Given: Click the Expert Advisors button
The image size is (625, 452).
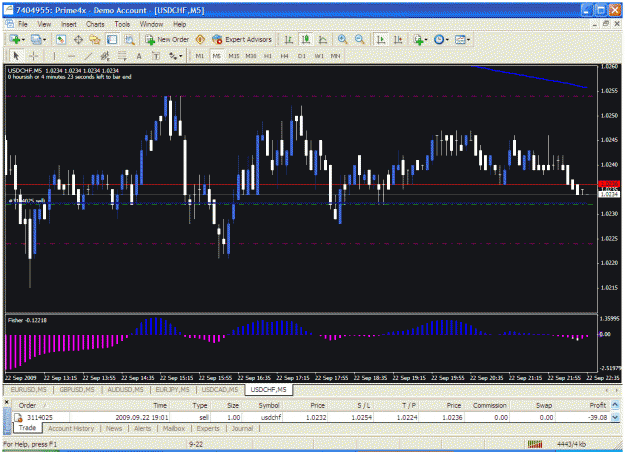Looking at the screenshot, I should pyautogui.click(x=242, y=39).
